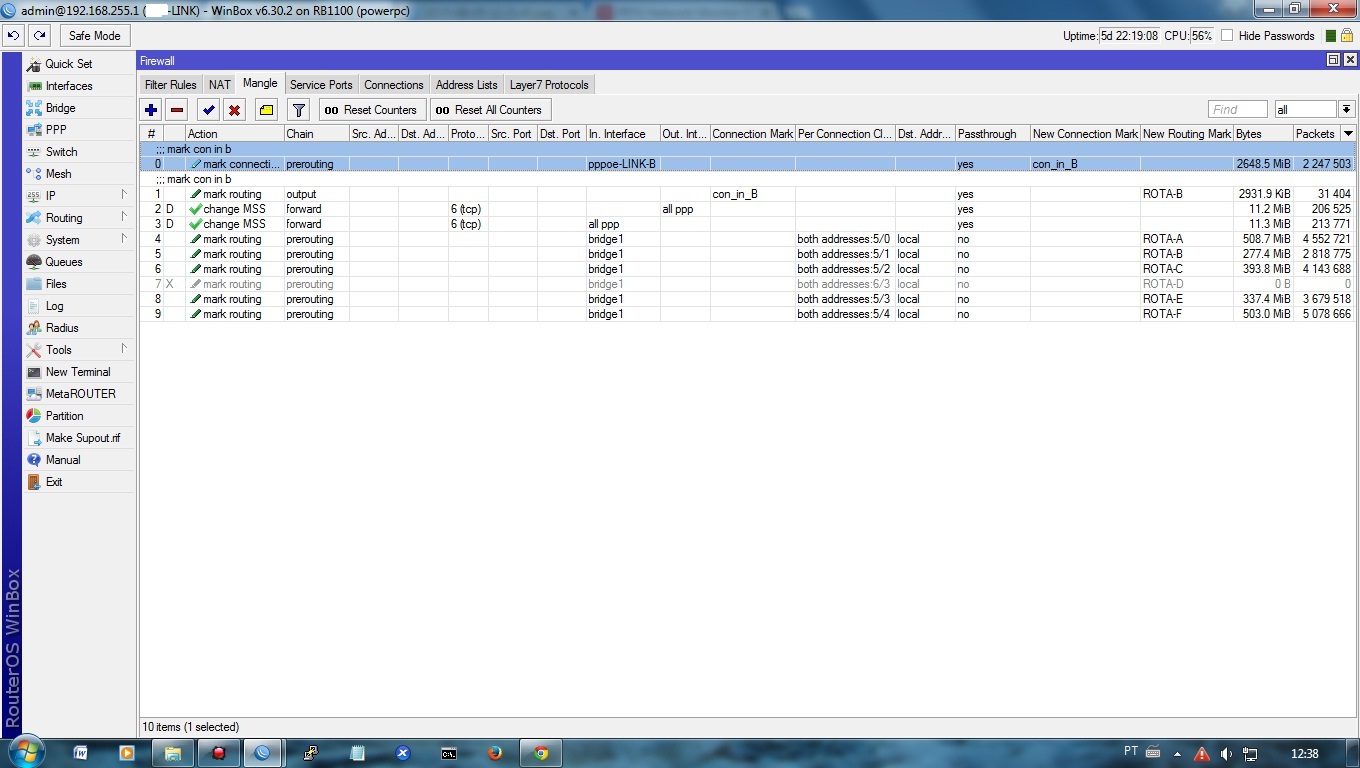1360x768 pixels.
Task: Sort rules by the Passthrough column header
Action: (x=992, y=133)
